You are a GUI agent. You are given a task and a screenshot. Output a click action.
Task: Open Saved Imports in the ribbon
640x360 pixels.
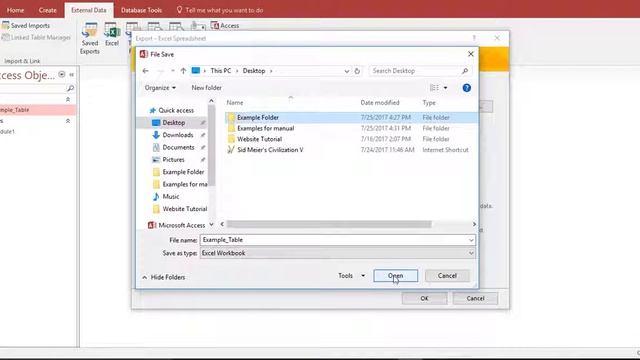[x=26, y=25]
